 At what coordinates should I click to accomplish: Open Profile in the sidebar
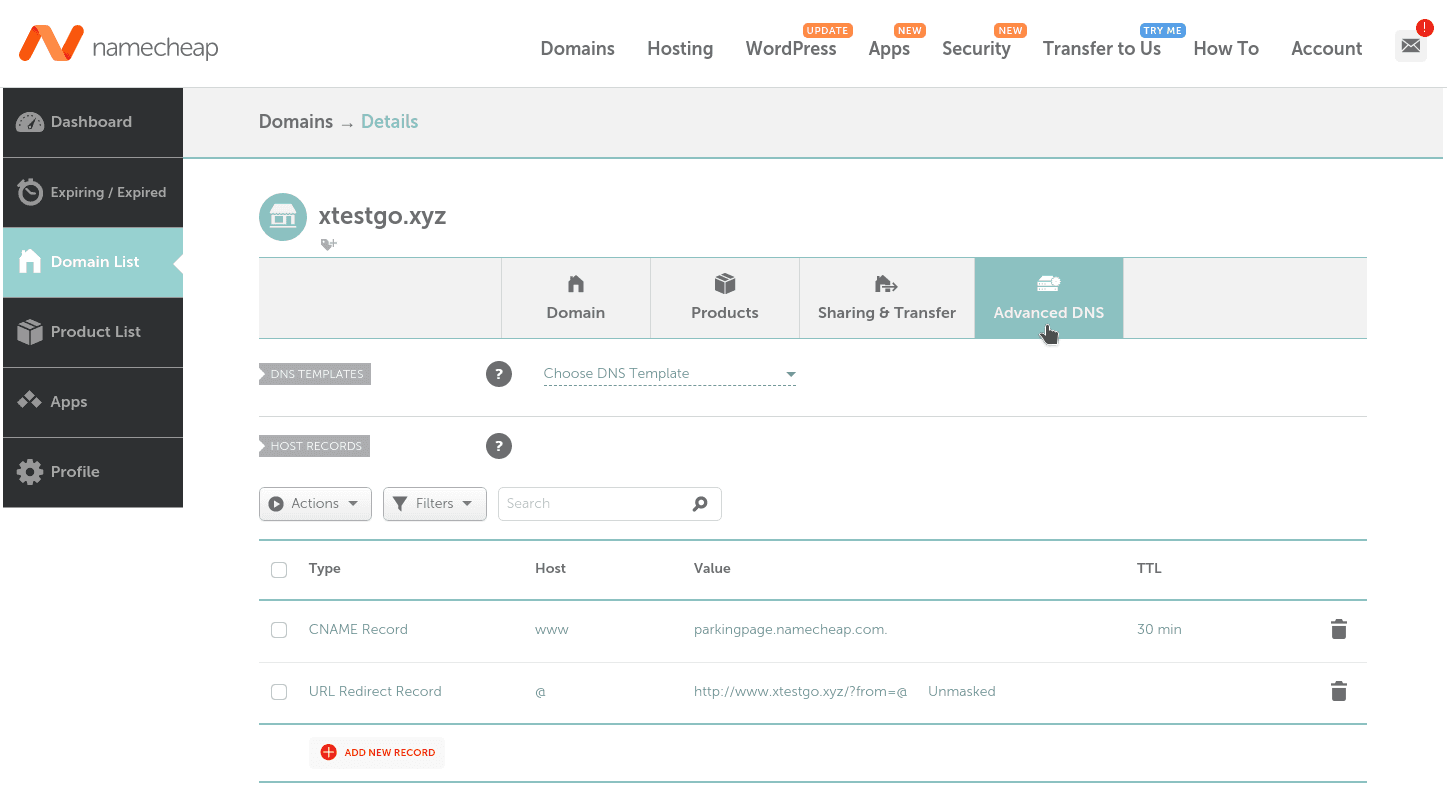tap(93, 472)
